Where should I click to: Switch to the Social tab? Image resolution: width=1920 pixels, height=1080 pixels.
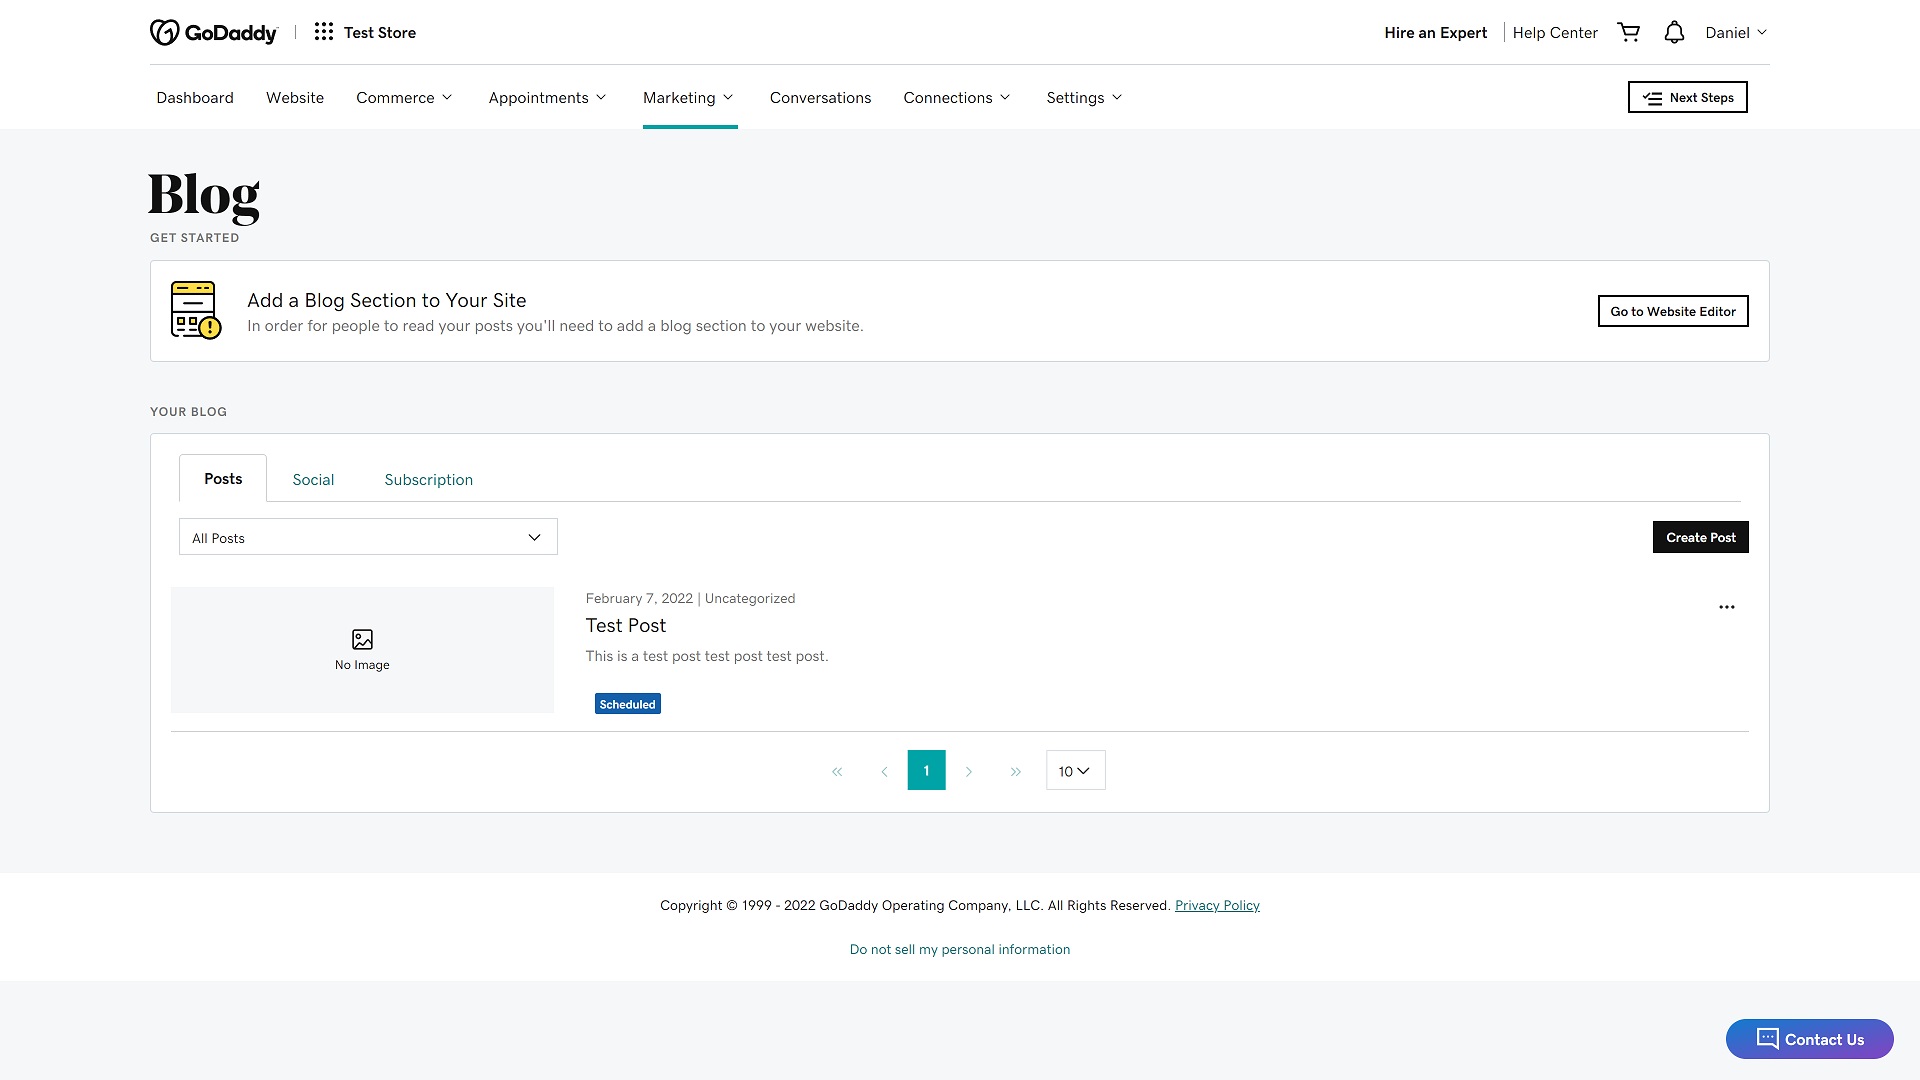[313, 479]
